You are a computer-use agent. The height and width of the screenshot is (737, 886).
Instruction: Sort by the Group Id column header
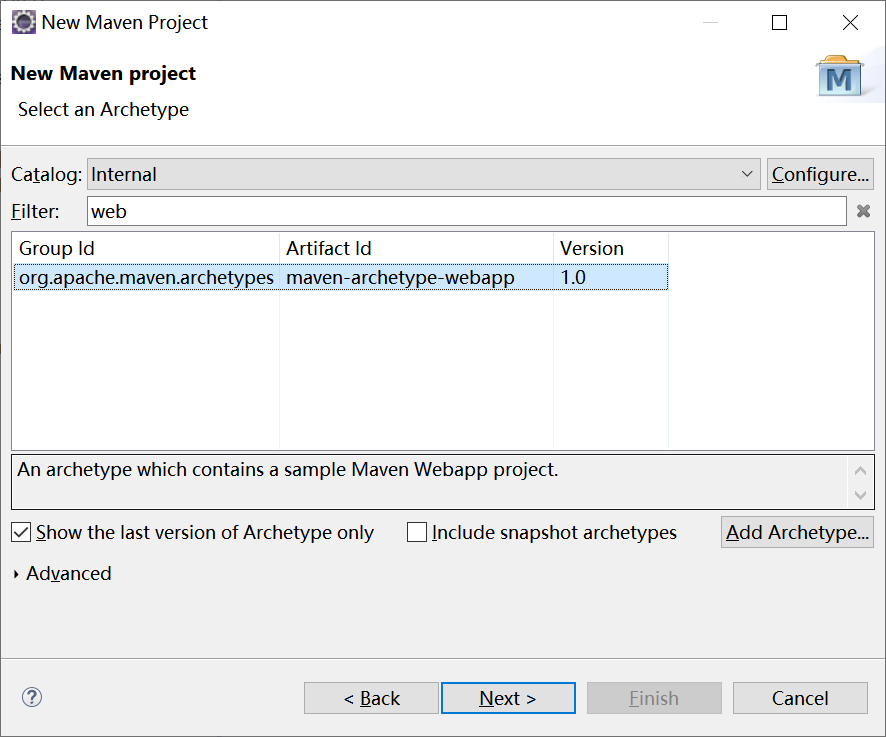click(146, 248)
